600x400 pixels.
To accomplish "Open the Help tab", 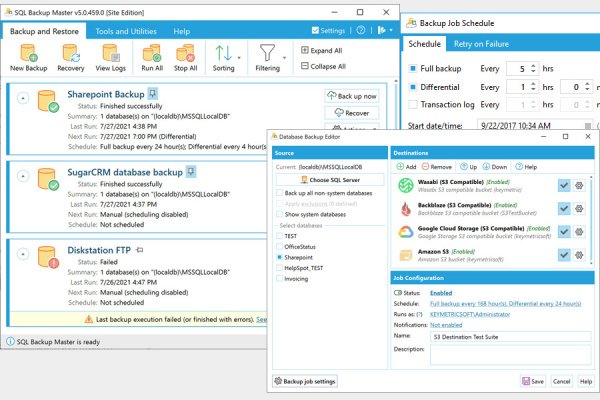I will click(181, 31).
